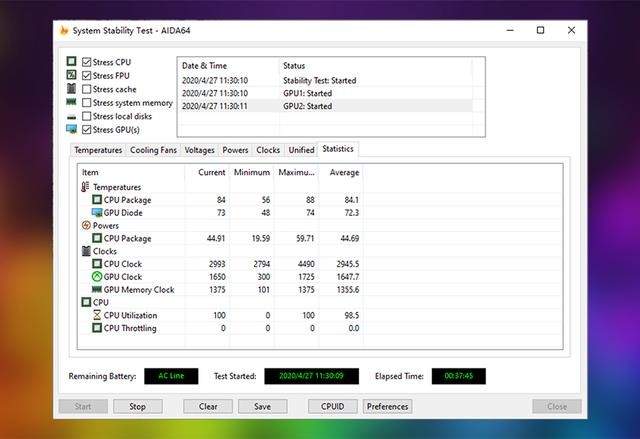Image resolution: width=640 pixels, height=439 pixels.
Task: Click the CPU Package maximum power 59.71
Action: click(305, 238)
